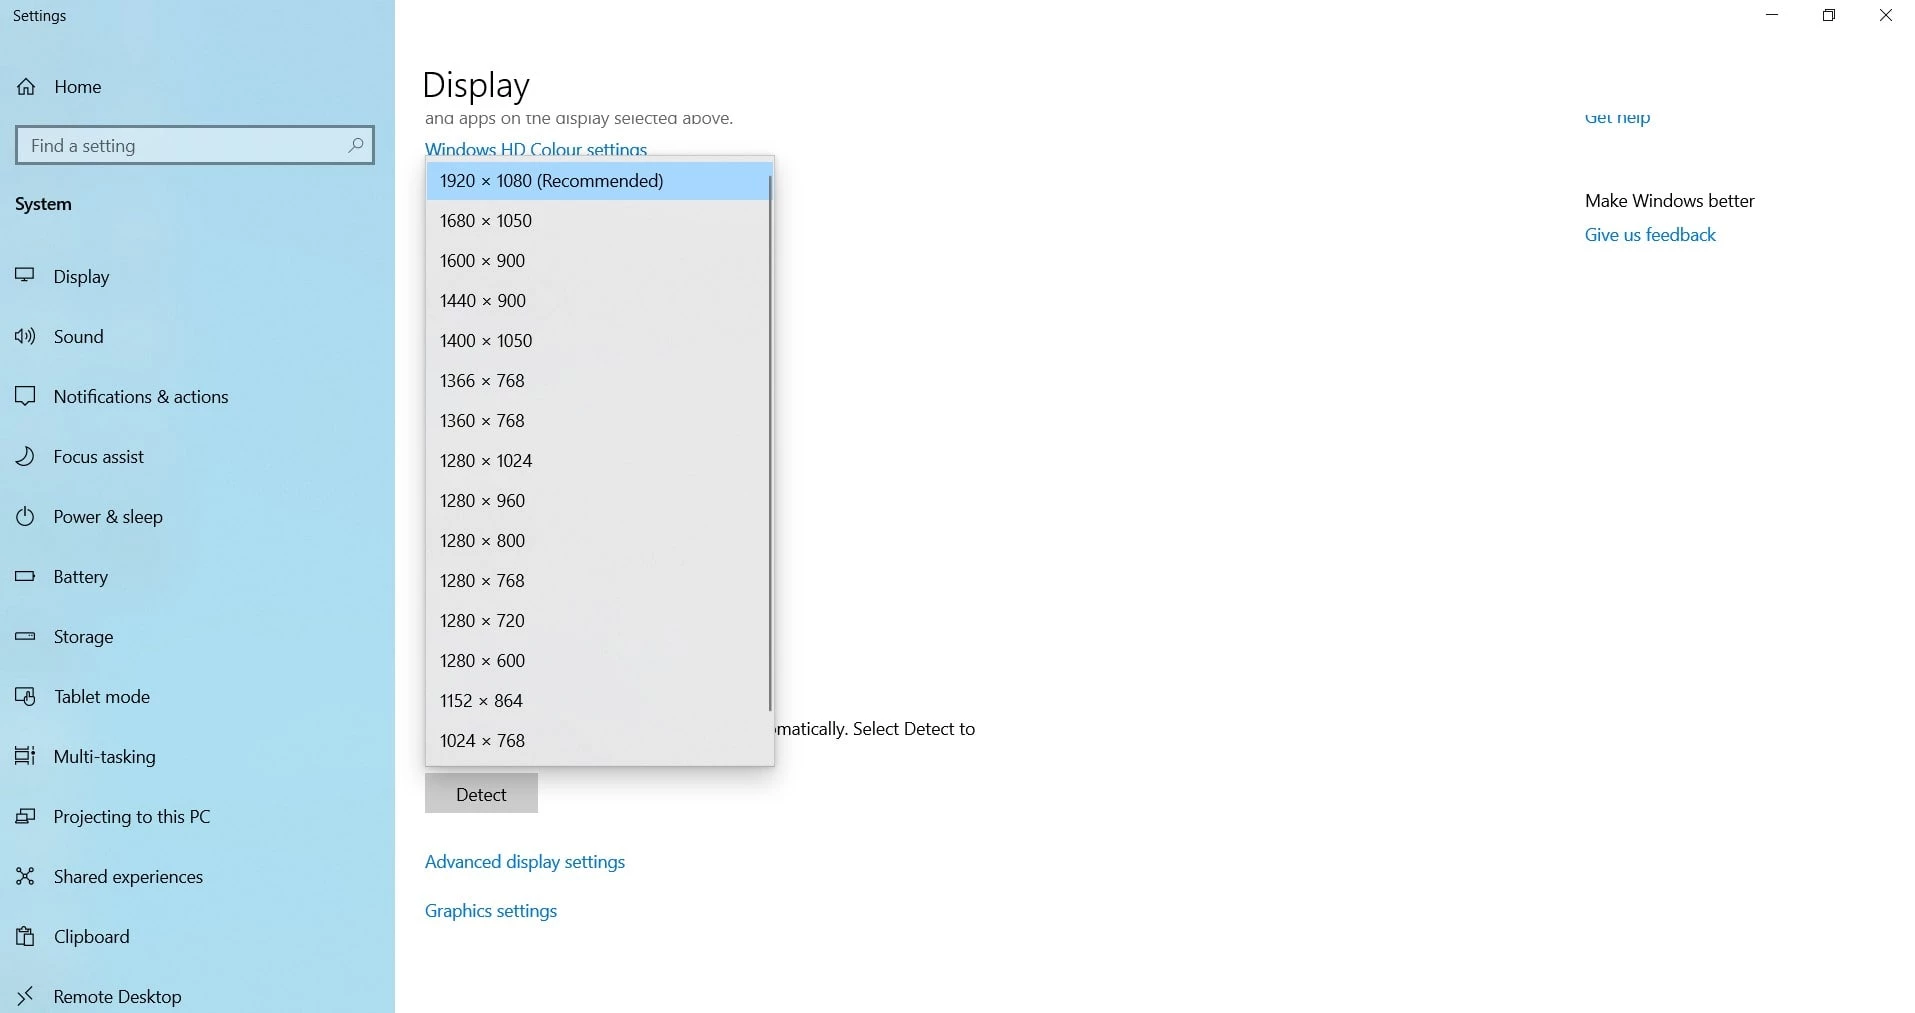Select 1400 × 1050 resolution
The width and height of the screenshot is (1915, 1013).
point(597,341)
